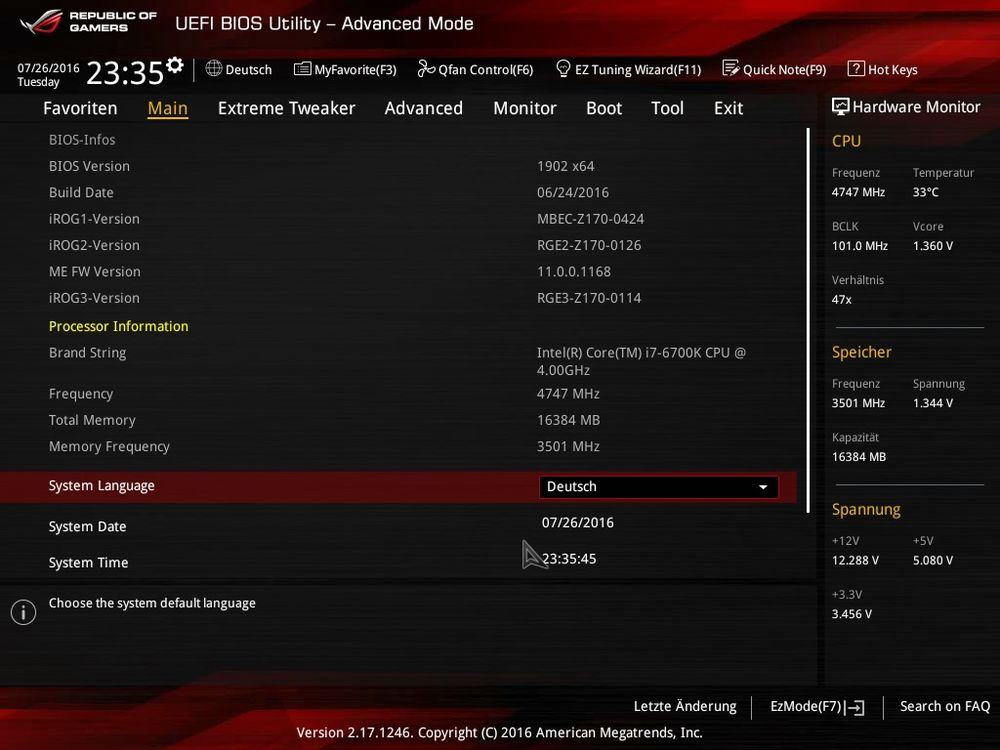The height and width of the screenshot is (750, 1000).
Task: Click the info icon beside the help text
Action: point(24,612)
